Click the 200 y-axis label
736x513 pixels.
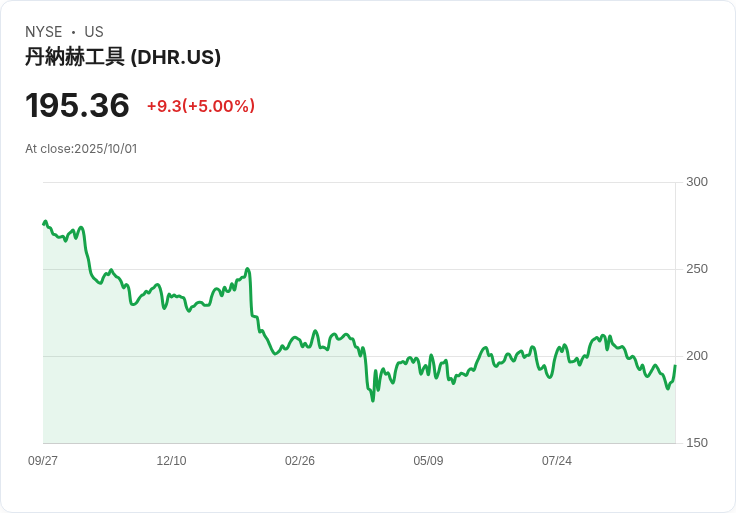click(x=697, y=356)
